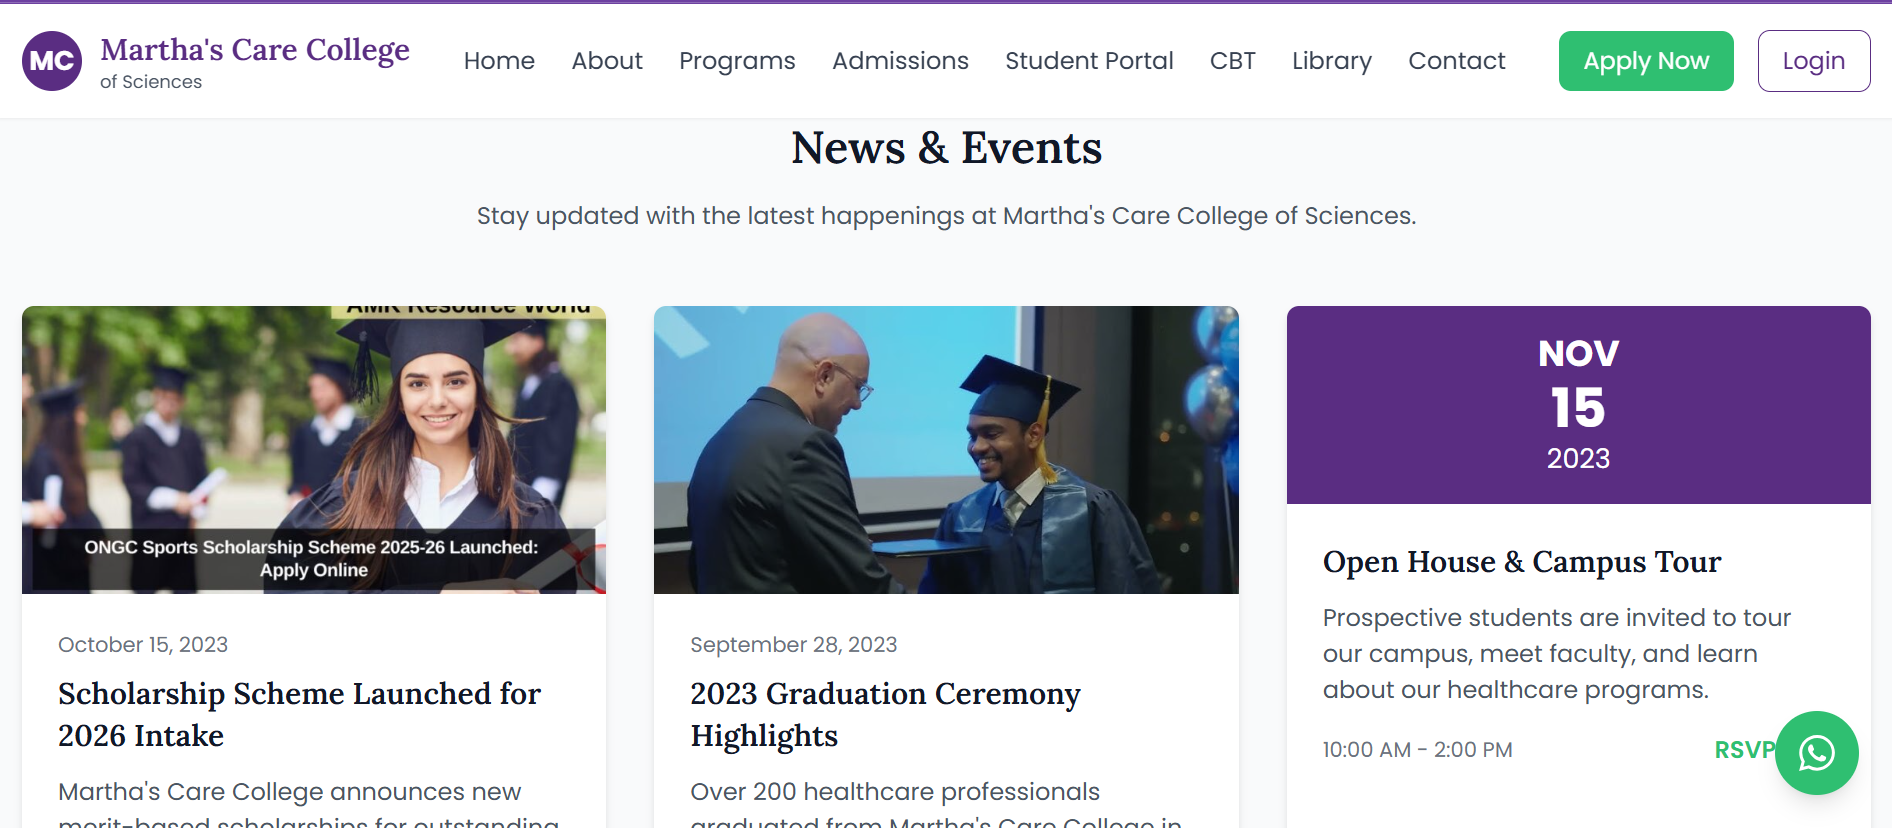The width and height of the screenshot is (1892, 828).
Task: Click the Martha's Care College site title
Action: coord(255,50)
